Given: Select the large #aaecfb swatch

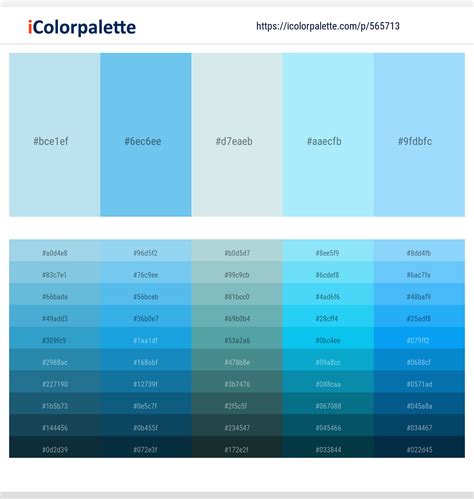Looking at the screenshot, I should (x=328, y=135).
